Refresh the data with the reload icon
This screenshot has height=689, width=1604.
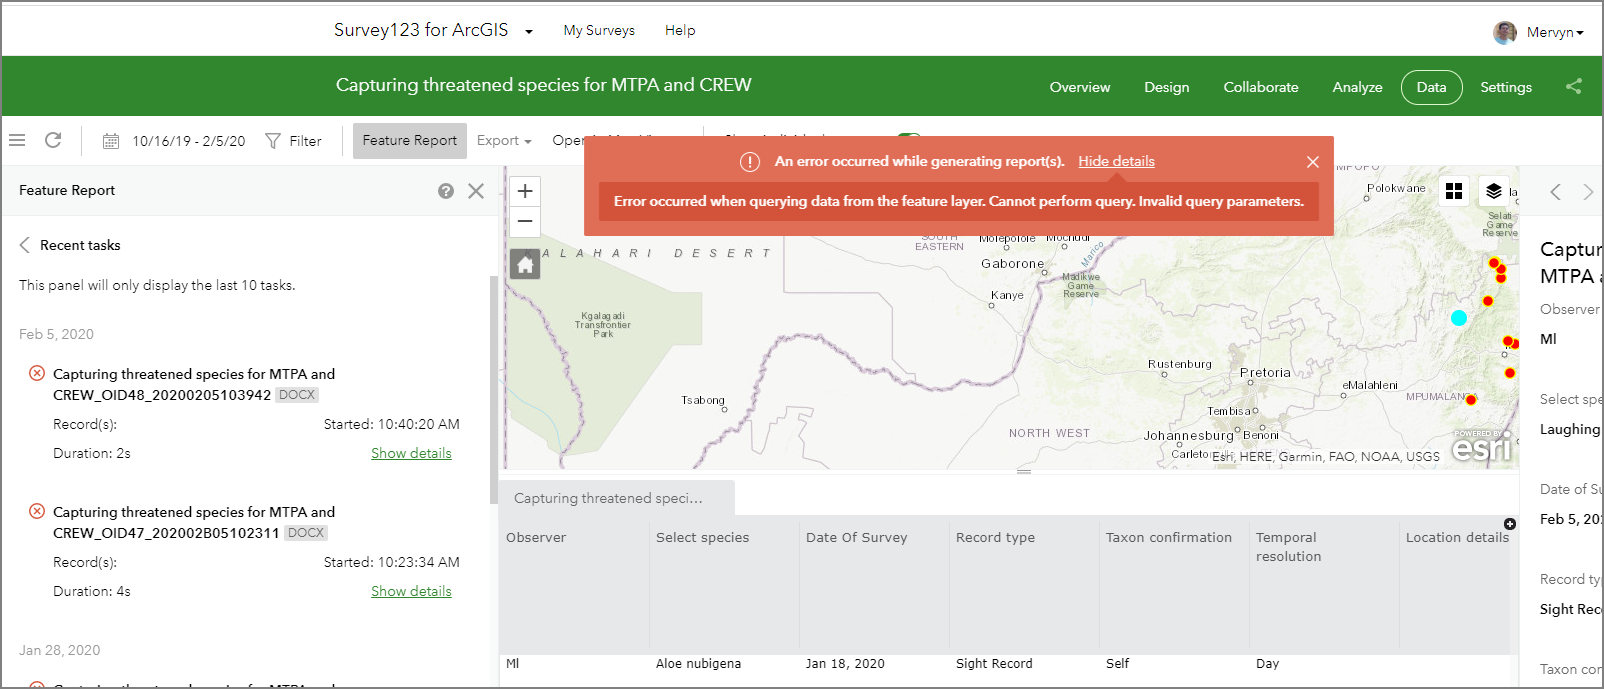click(x=53, y=140)
